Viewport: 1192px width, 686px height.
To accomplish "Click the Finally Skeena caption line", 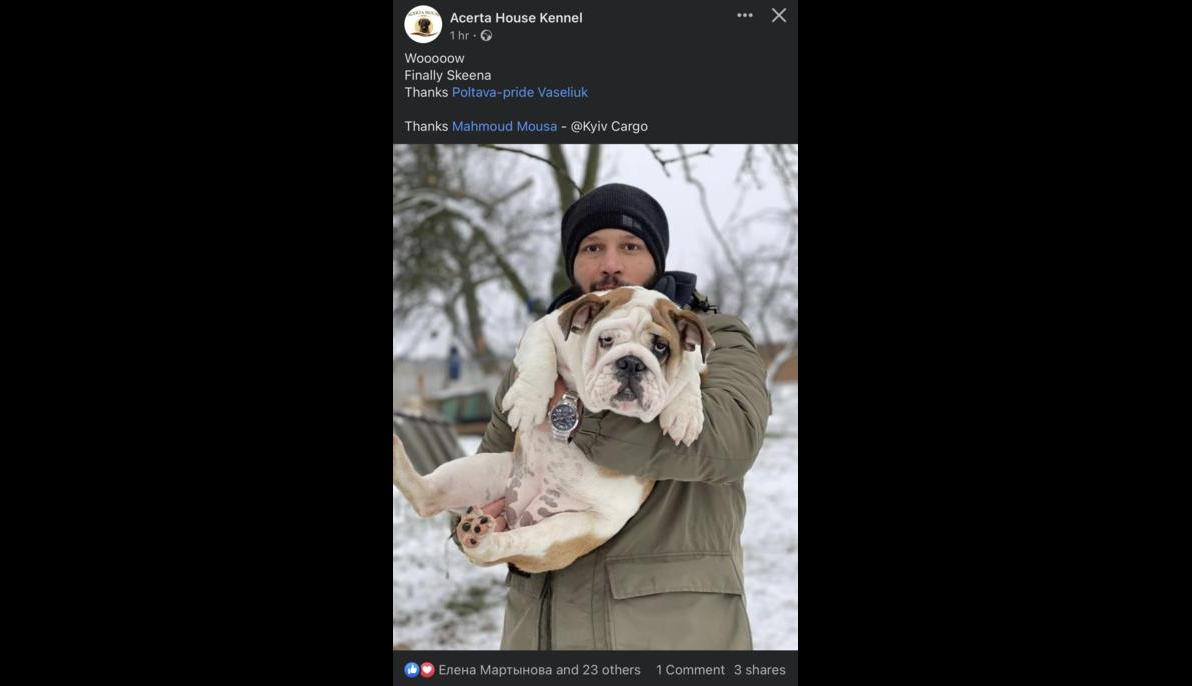I will 447,74.
